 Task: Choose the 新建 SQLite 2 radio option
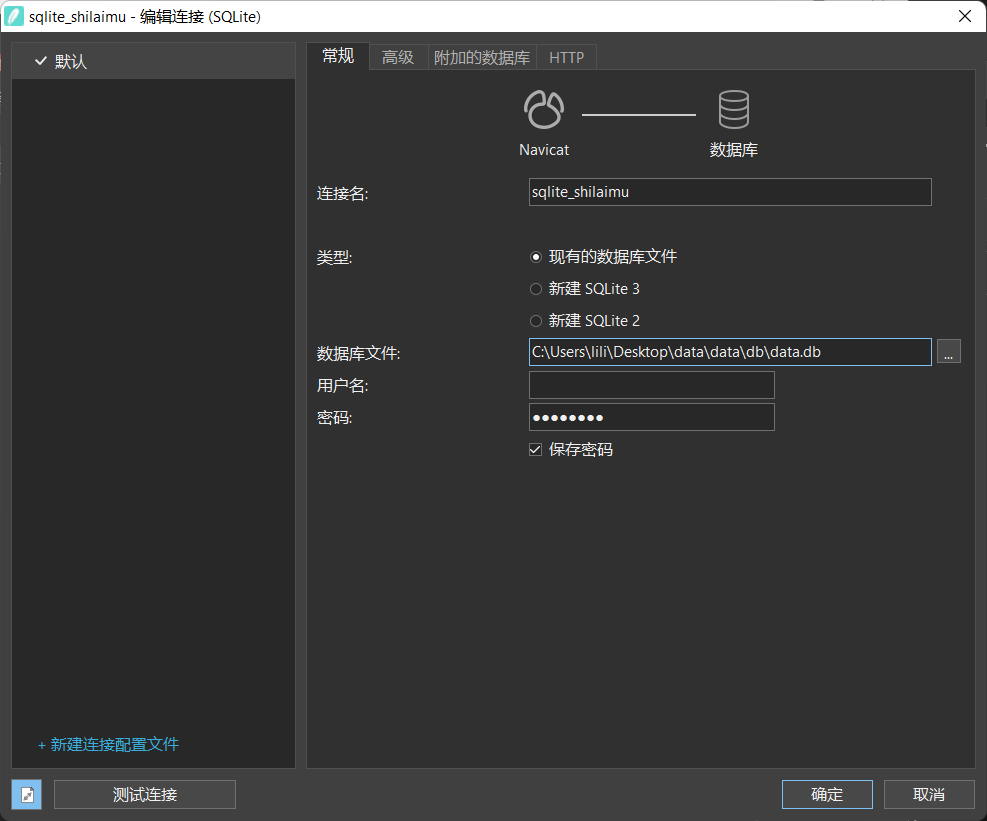pyautogui.click(x=536, y=321)
